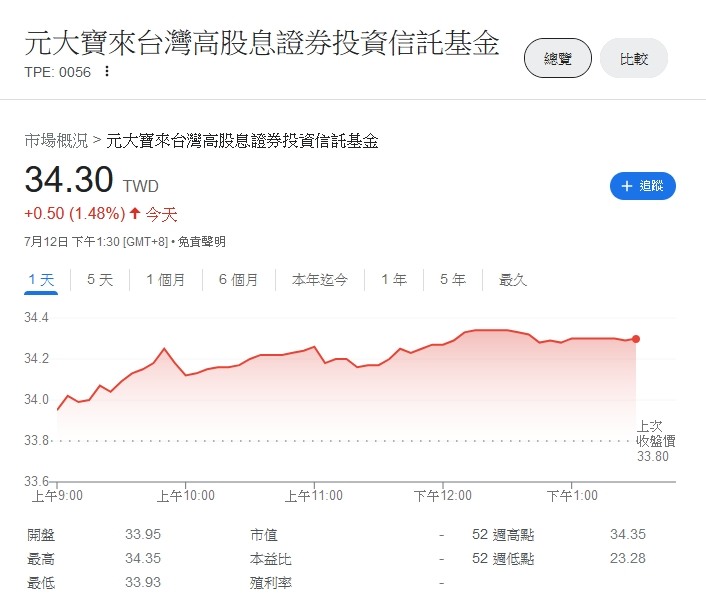Click the red up arrow beside change
This screenshot has width=706, height=607.
point(135,213)
